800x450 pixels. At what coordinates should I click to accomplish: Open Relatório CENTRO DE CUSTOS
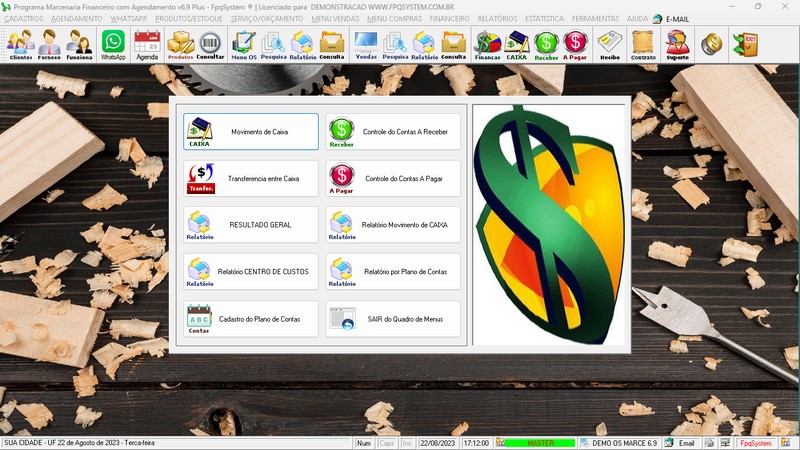[x=251, y=272]
